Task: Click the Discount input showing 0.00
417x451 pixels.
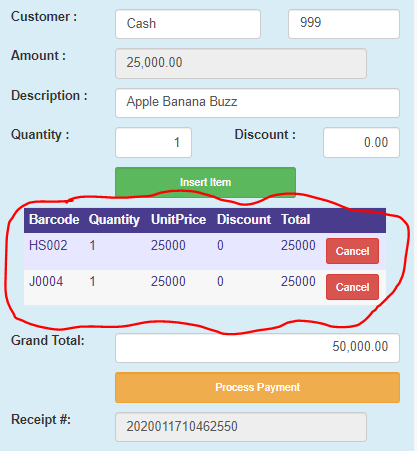Action: click(361, 142)
